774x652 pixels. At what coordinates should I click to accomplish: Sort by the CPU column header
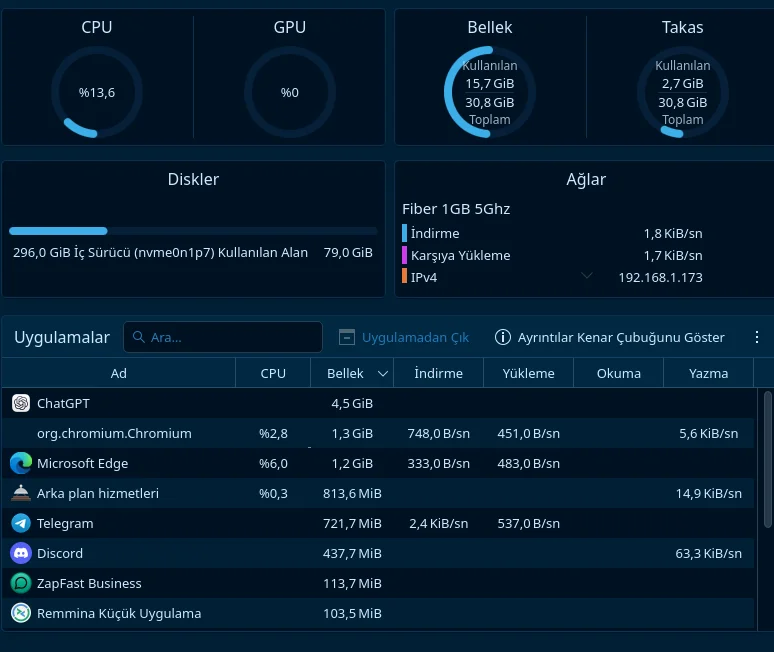point(273,373)
